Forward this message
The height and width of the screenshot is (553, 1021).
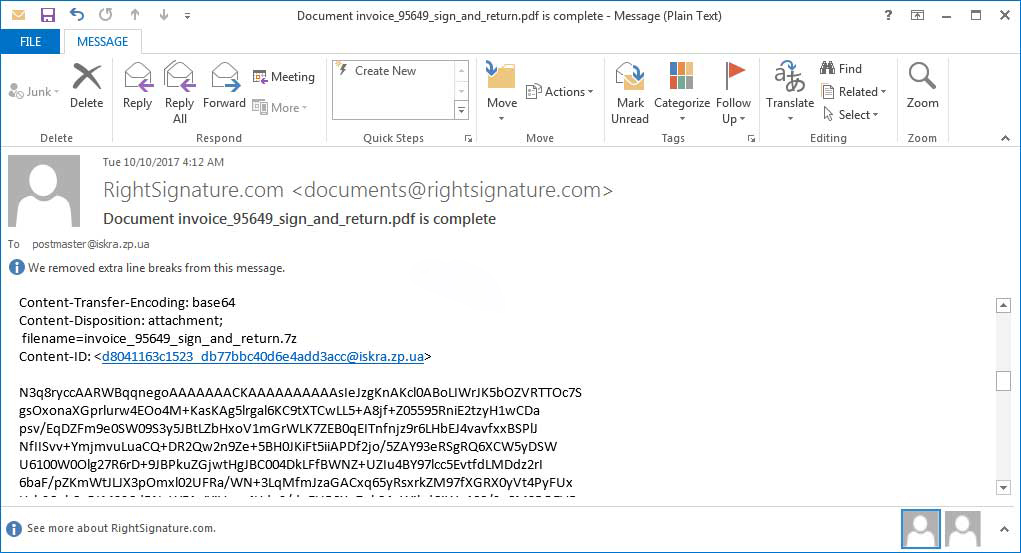pyautogui.click(x=224, y=86)
